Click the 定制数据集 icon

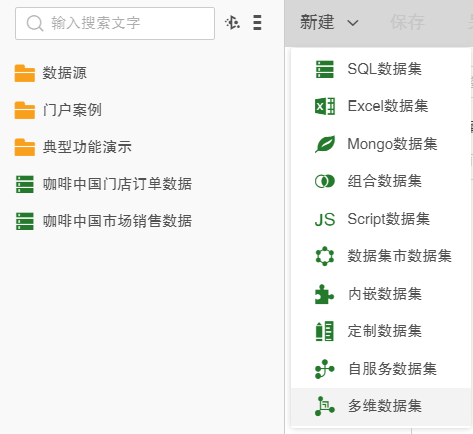point(324,331)
